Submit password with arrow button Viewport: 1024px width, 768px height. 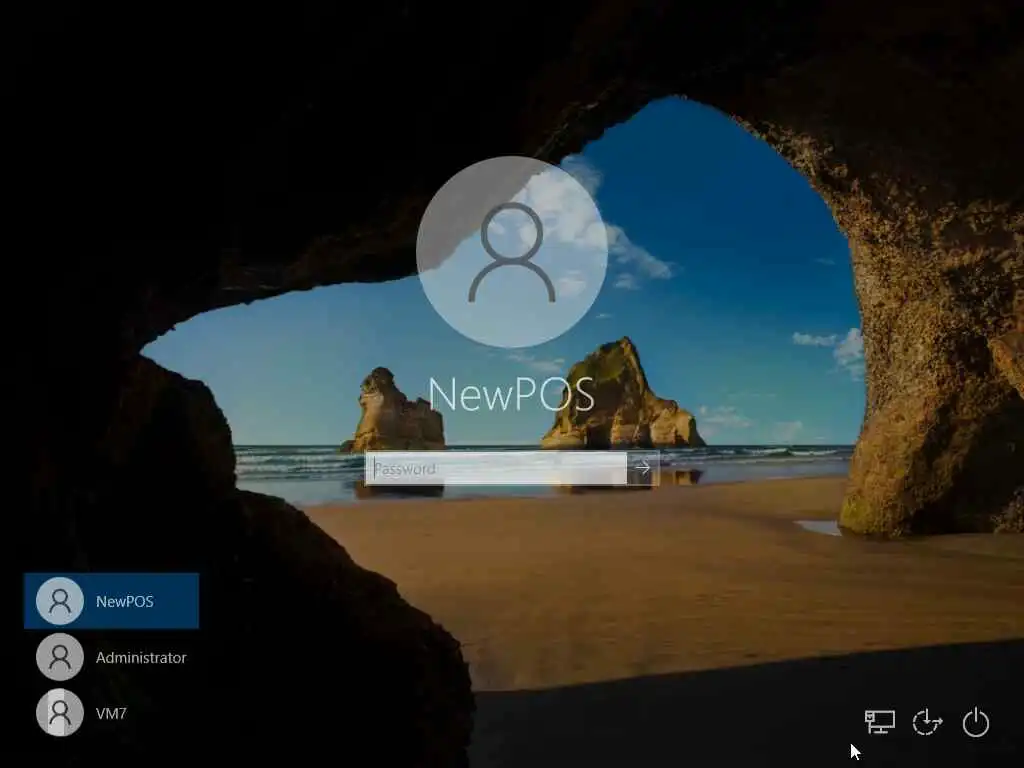click(643, 468)
